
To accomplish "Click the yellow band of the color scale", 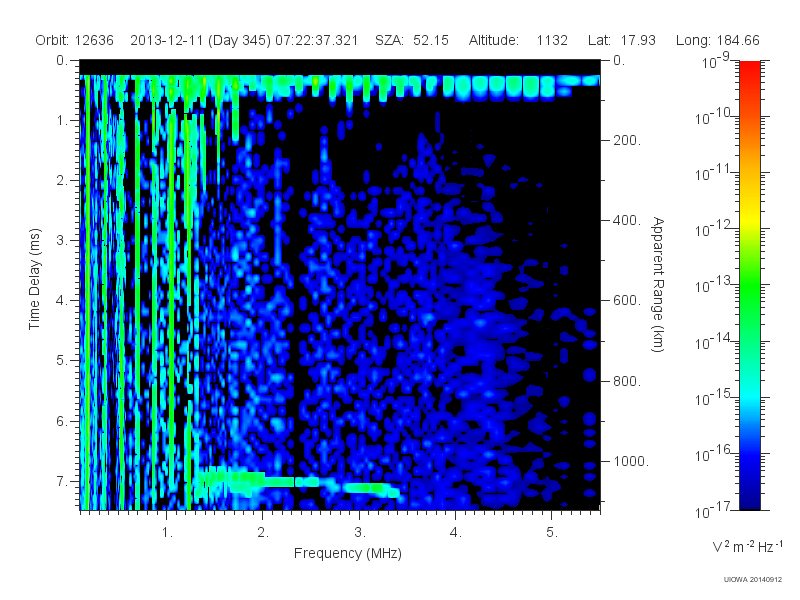I will click(750, 219).
